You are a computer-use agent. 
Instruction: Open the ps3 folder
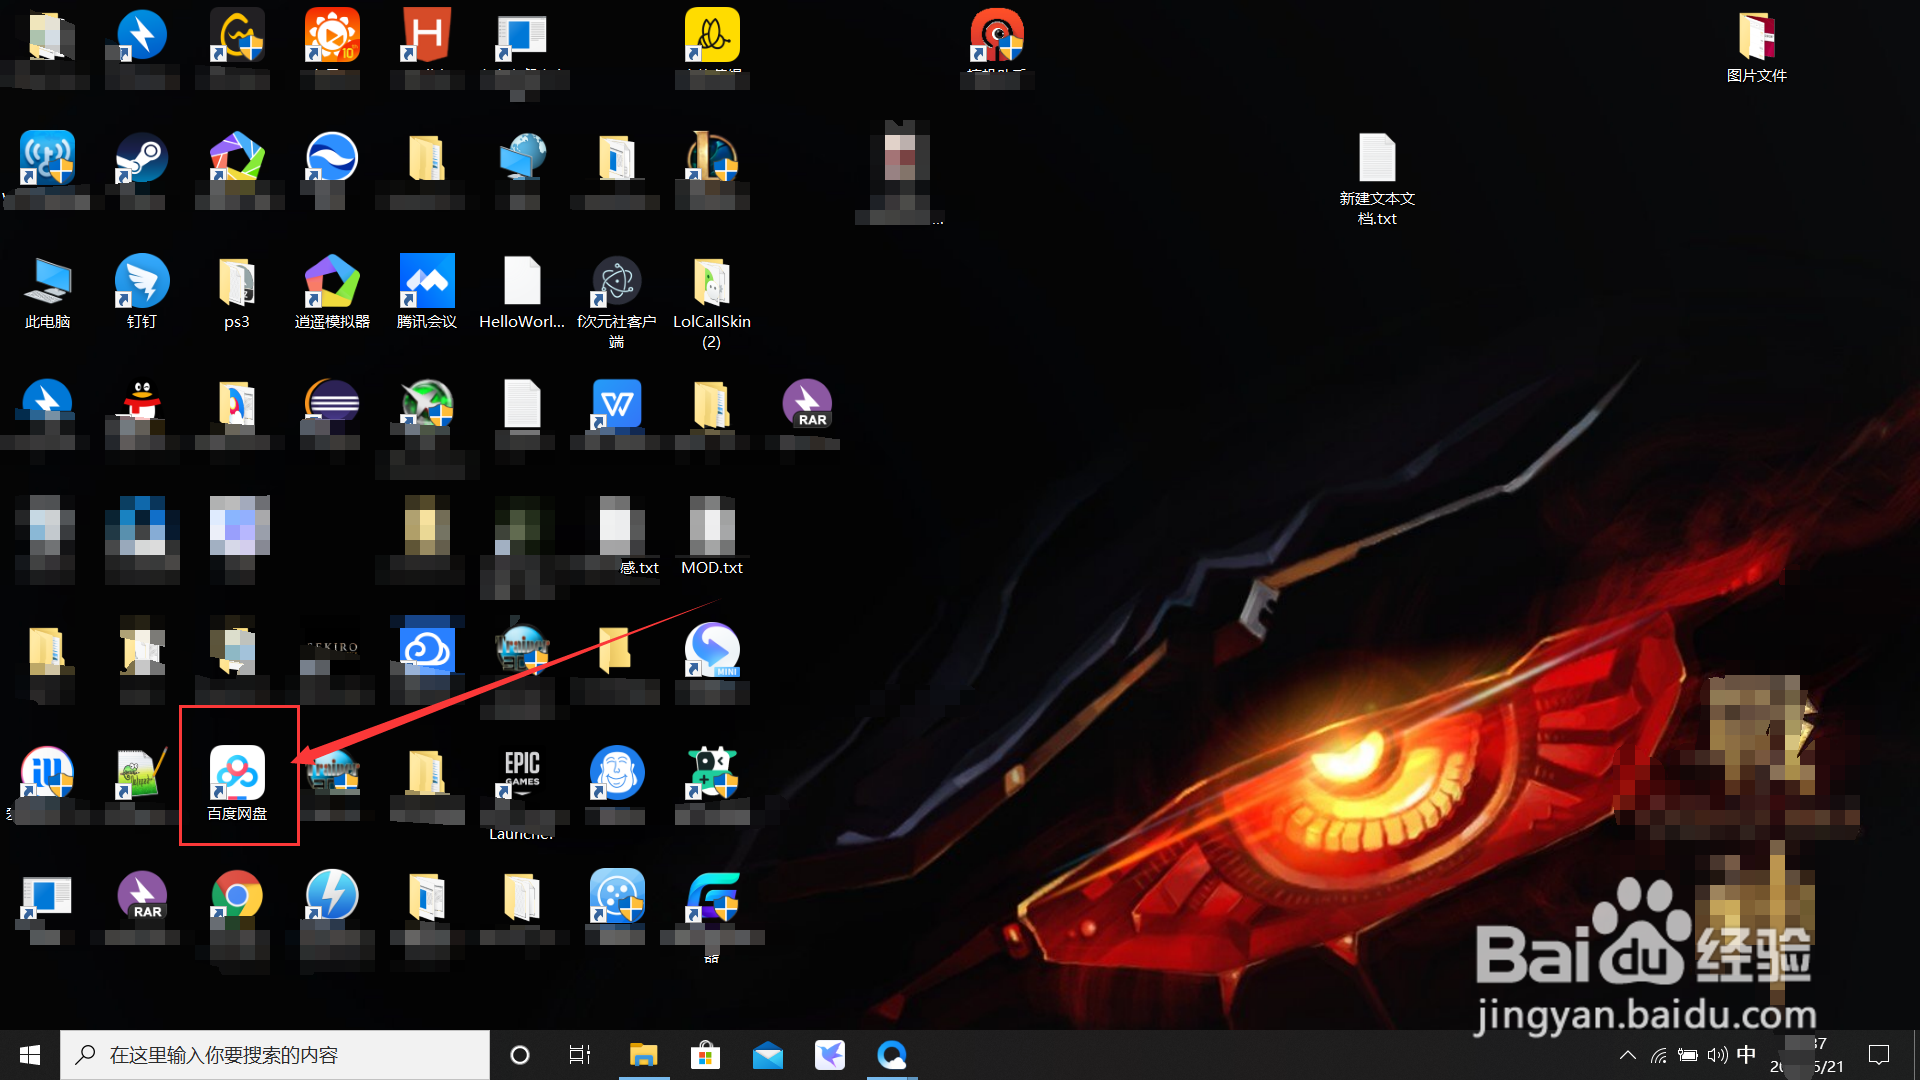[237, 292]
